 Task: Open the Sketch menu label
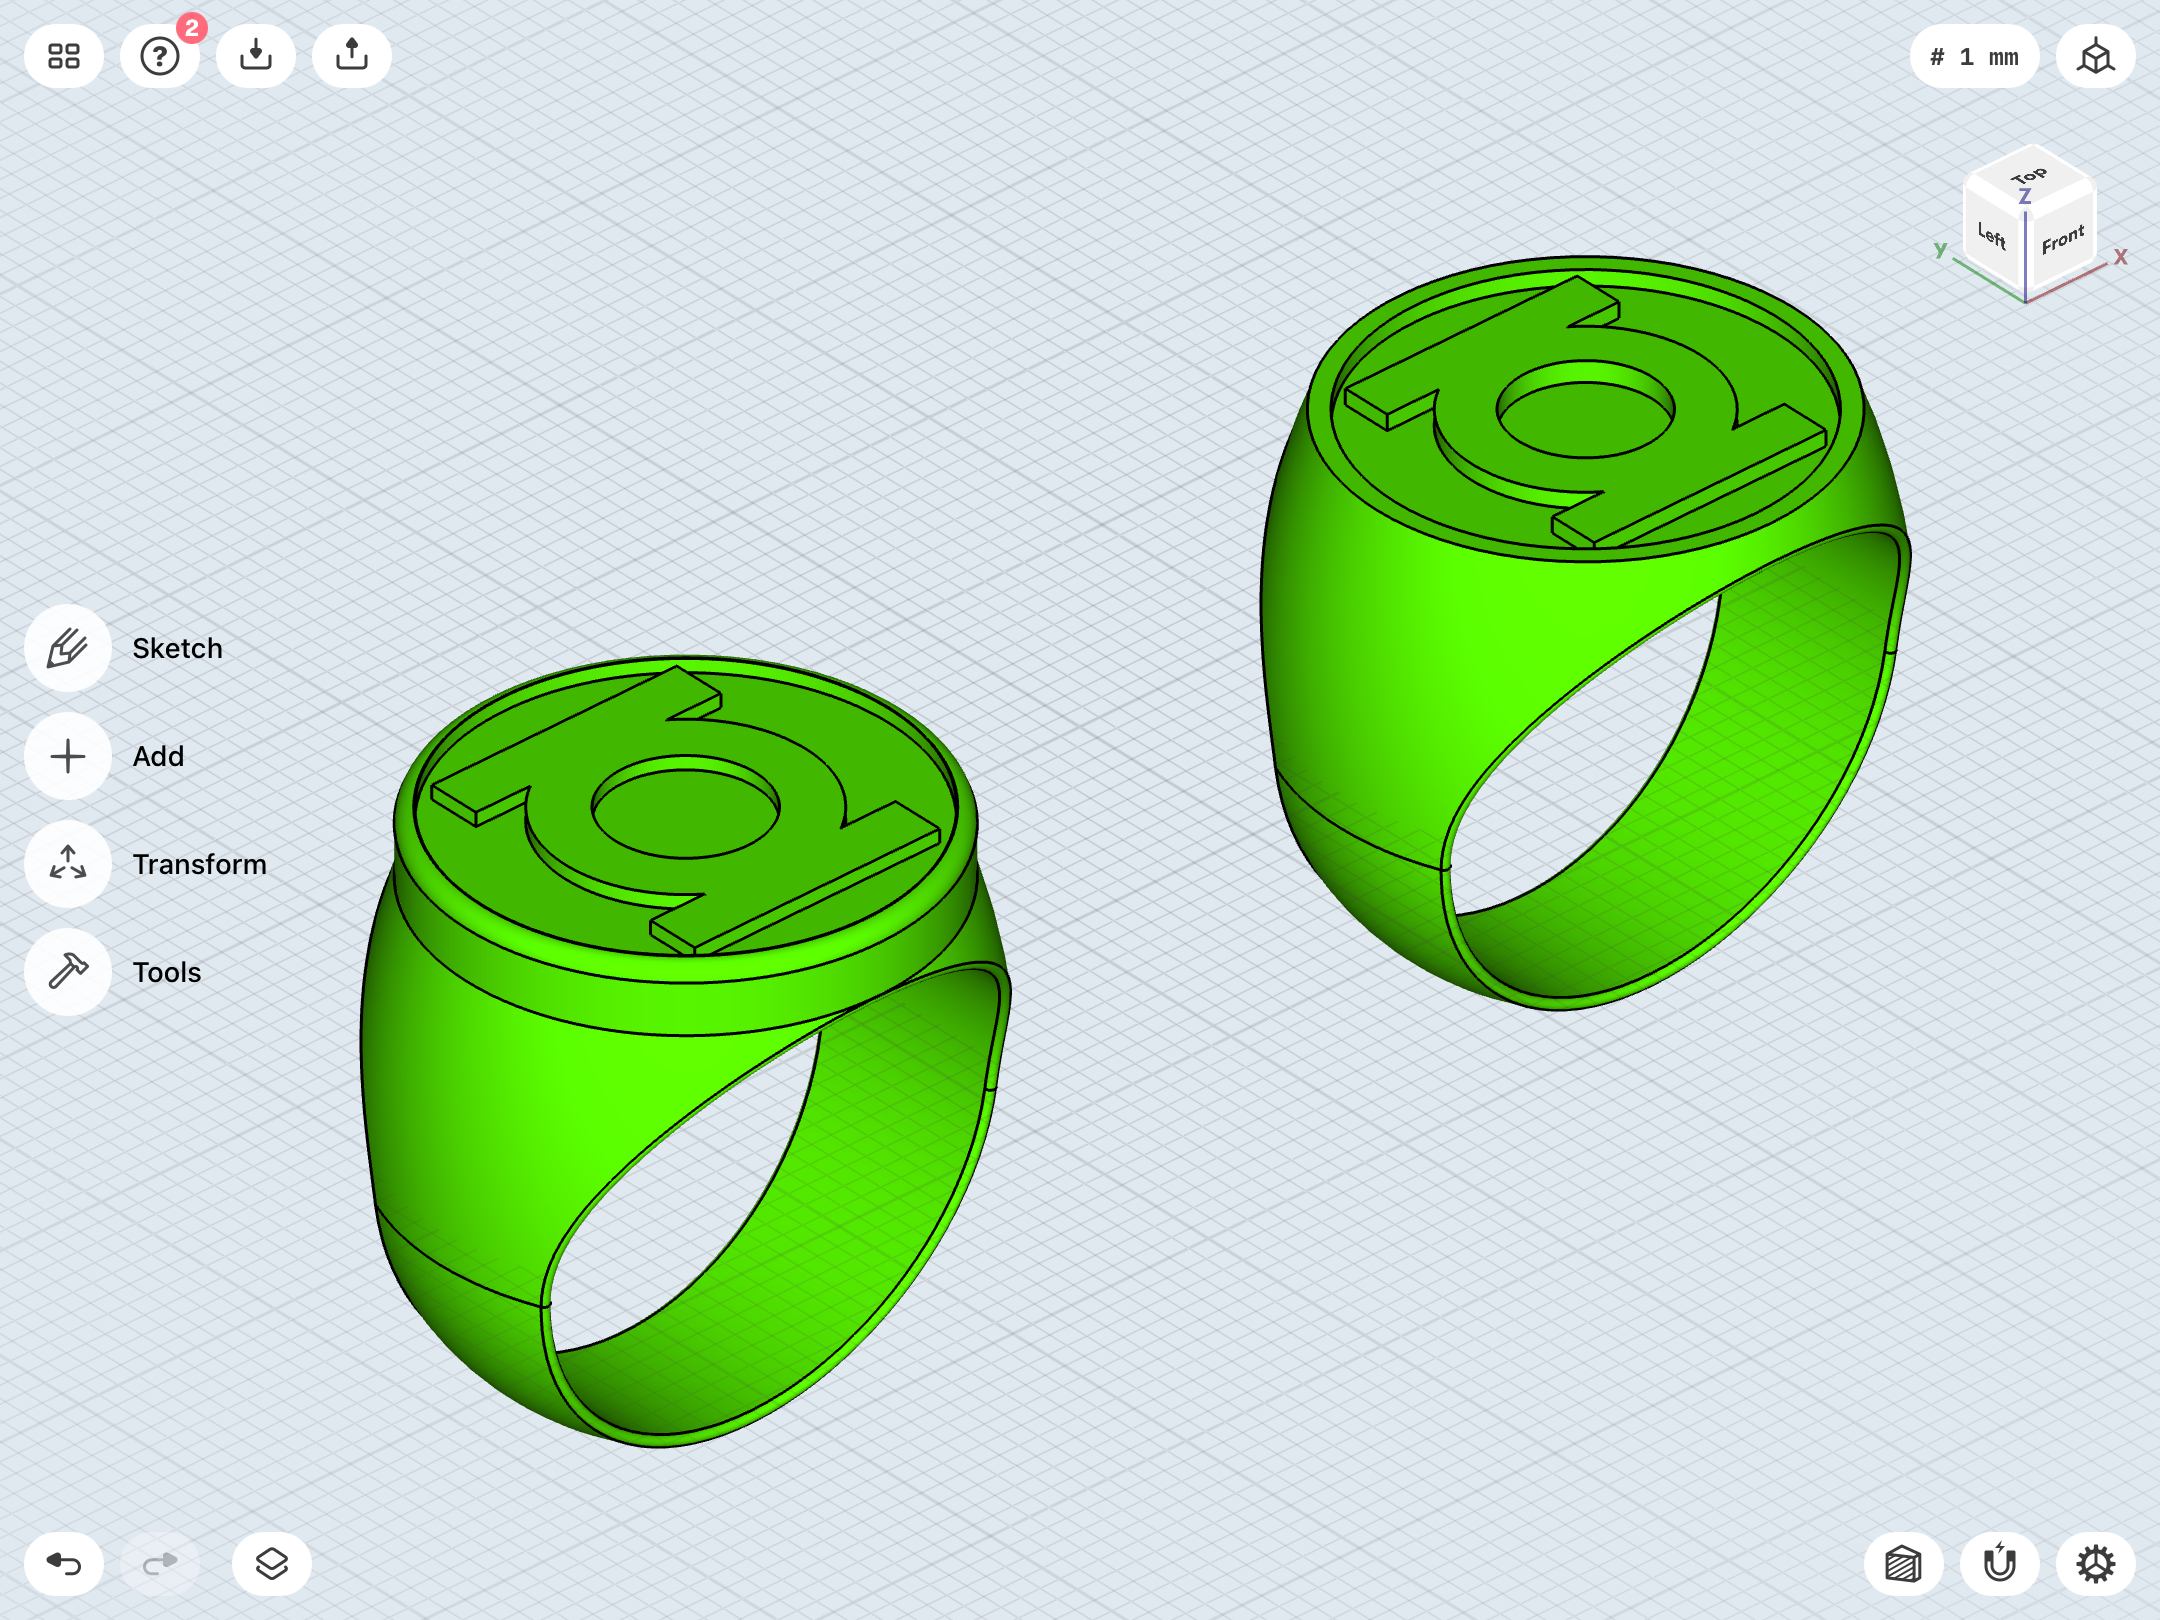[x=177, y=648]
